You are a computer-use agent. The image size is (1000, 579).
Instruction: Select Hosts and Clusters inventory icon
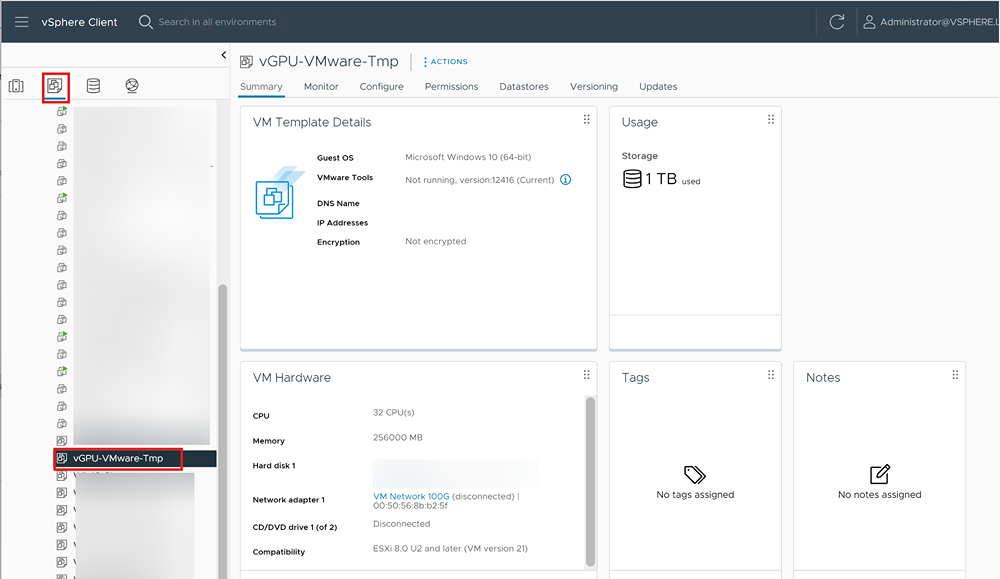[x=16, y=86]
